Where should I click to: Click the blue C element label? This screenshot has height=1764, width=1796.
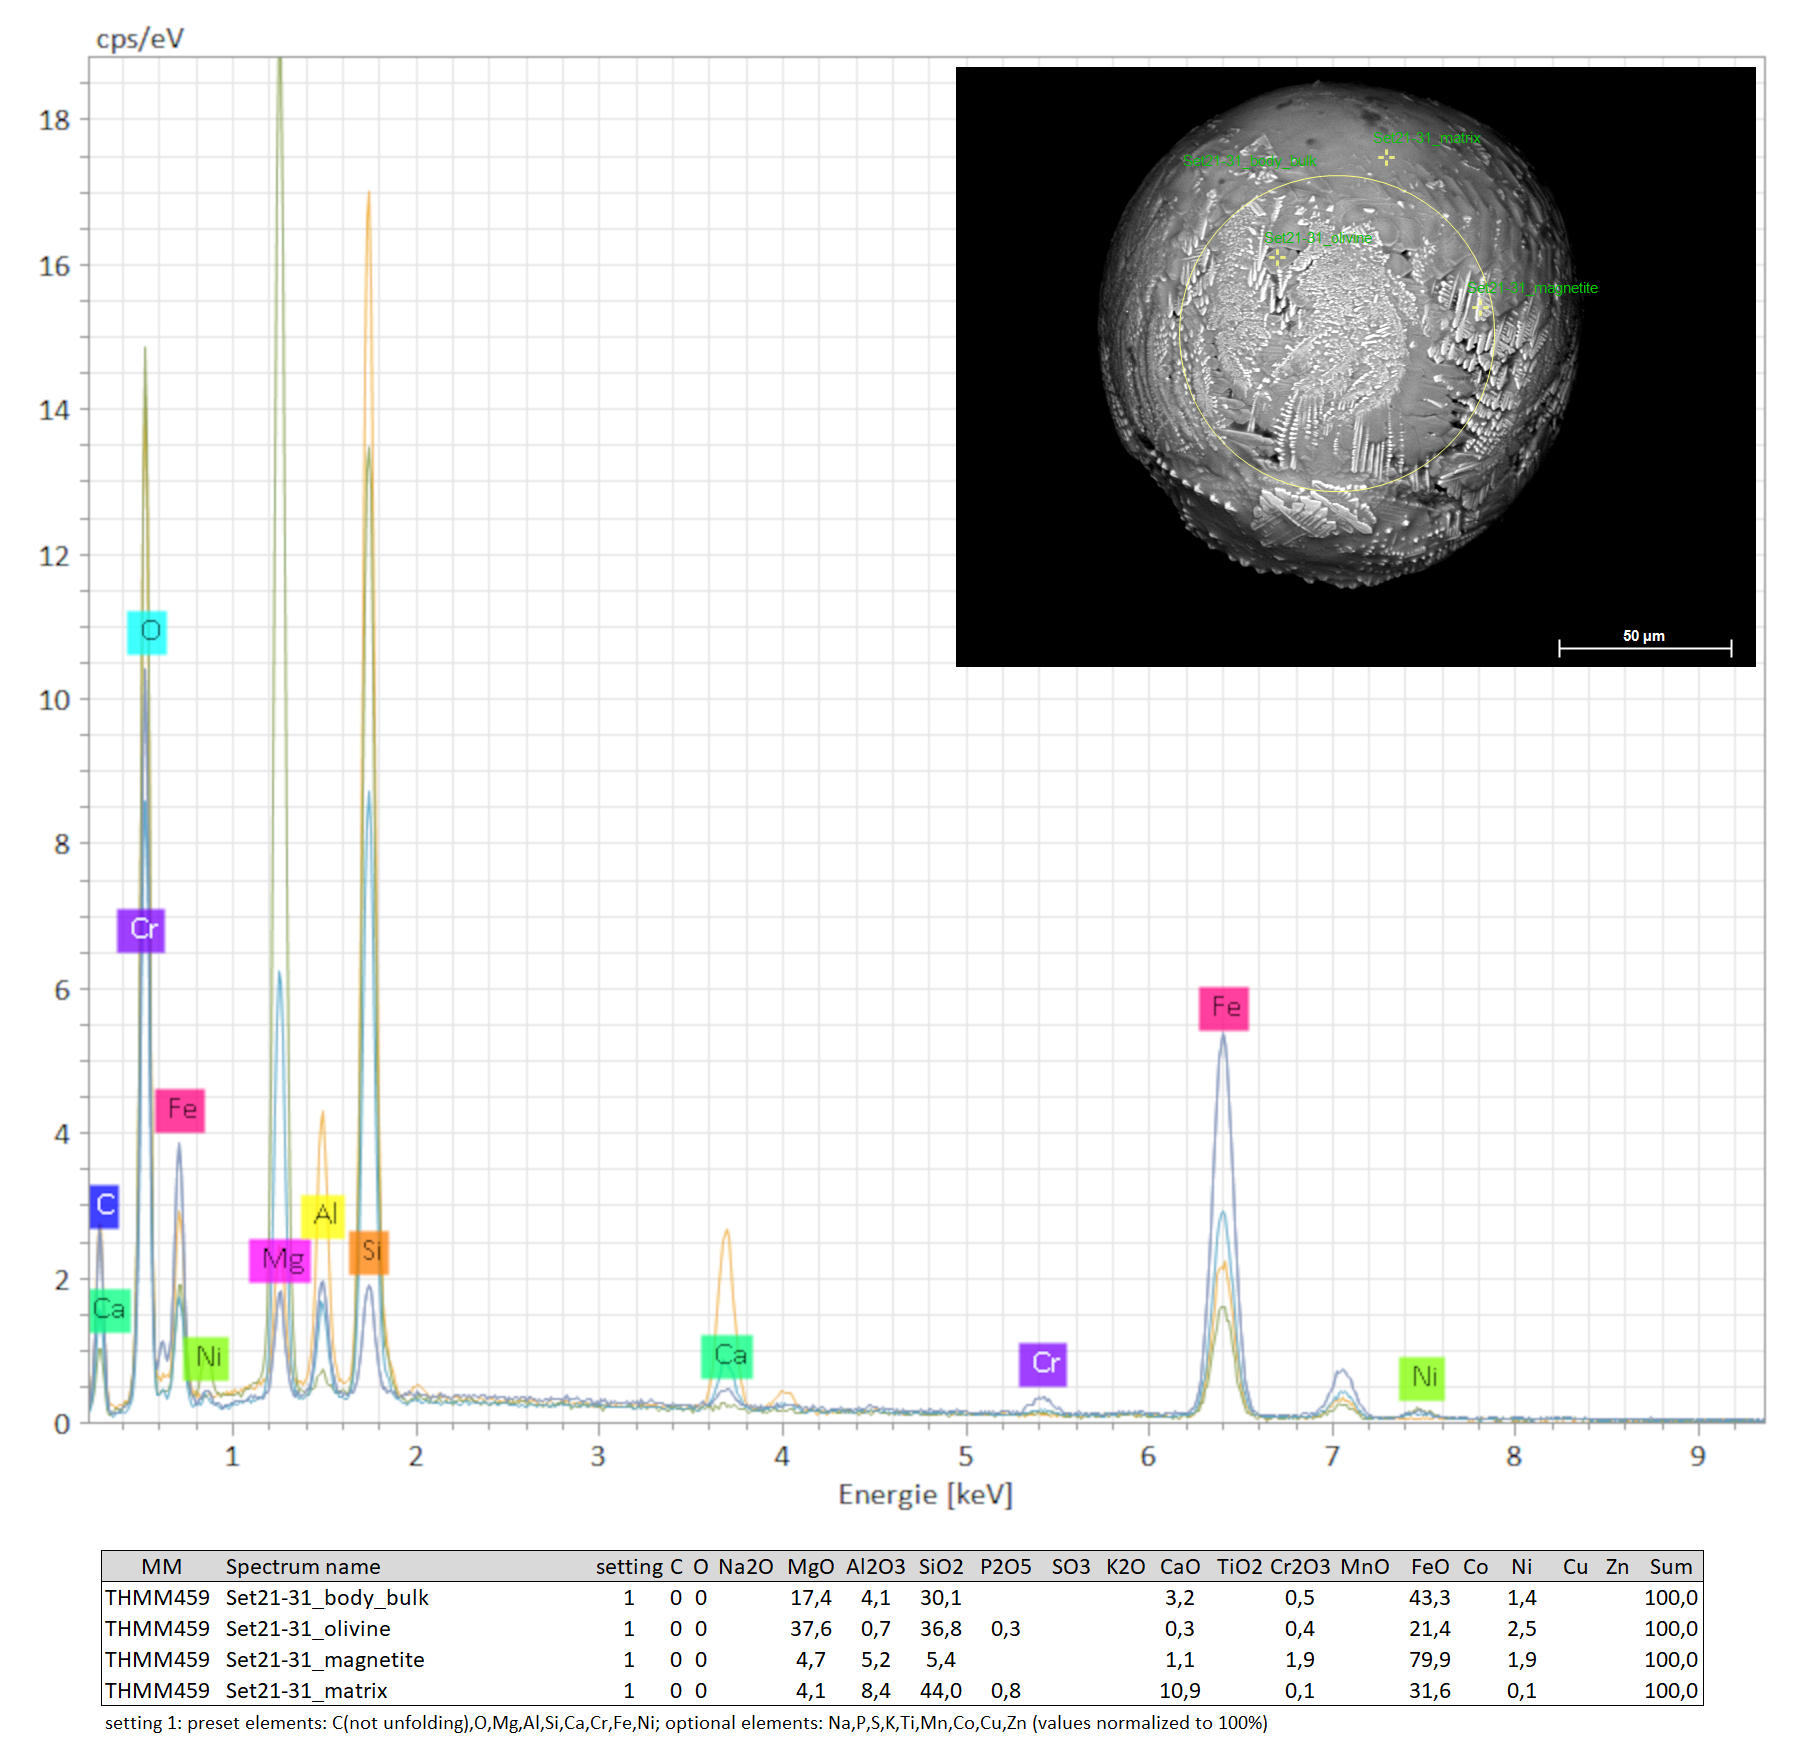click(x=104, y=1206)
